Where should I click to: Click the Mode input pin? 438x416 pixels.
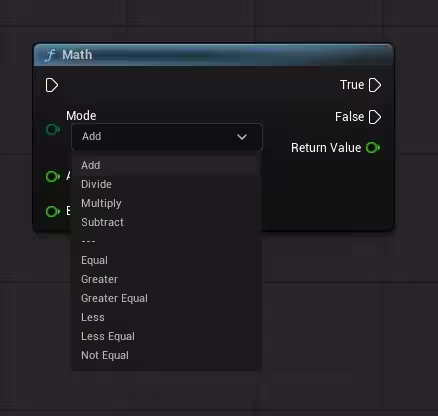coord(53,129)
